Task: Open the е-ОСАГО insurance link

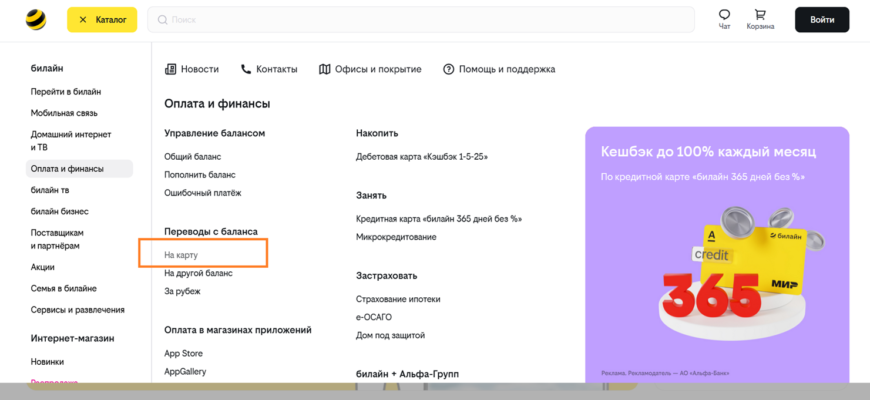Action: click(373, 317)
